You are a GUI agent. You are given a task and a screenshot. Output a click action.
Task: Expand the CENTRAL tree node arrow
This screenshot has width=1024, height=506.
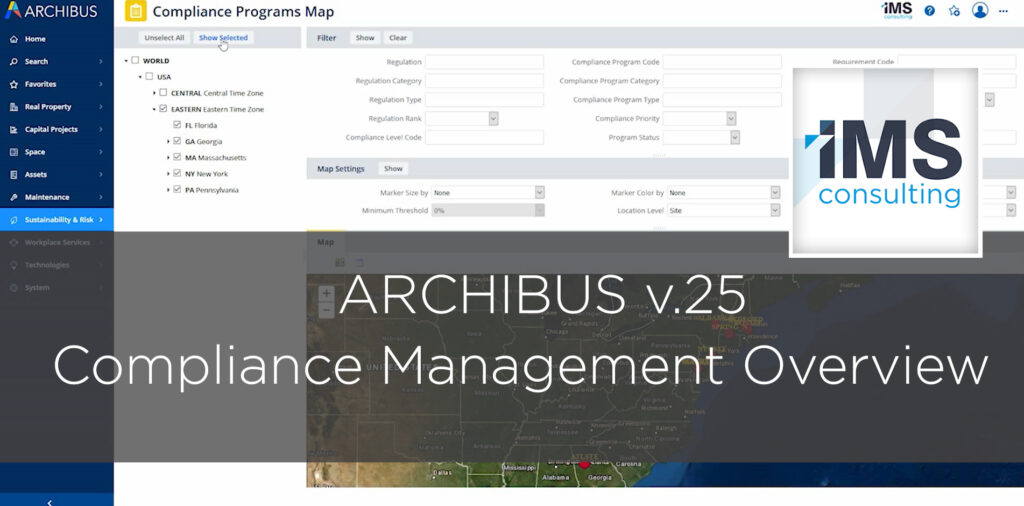point(154,93)
